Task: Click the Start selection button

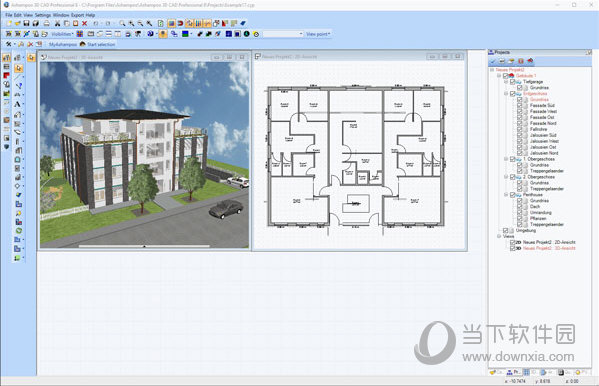Action: (x=97, y=44)
